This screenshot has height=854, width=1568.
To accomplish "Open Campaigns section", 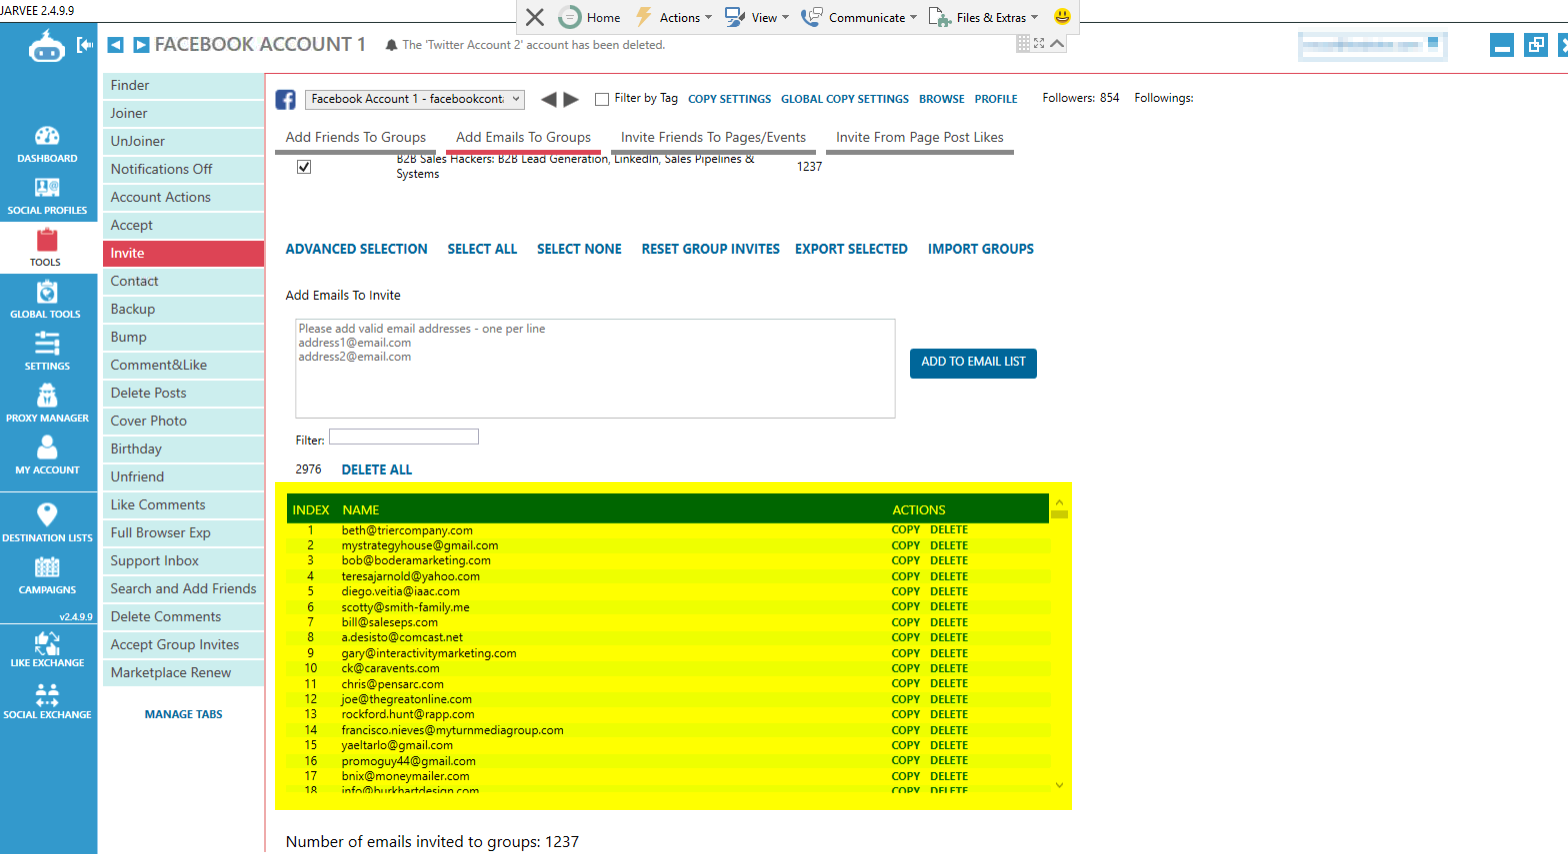I will coord(47,576).
